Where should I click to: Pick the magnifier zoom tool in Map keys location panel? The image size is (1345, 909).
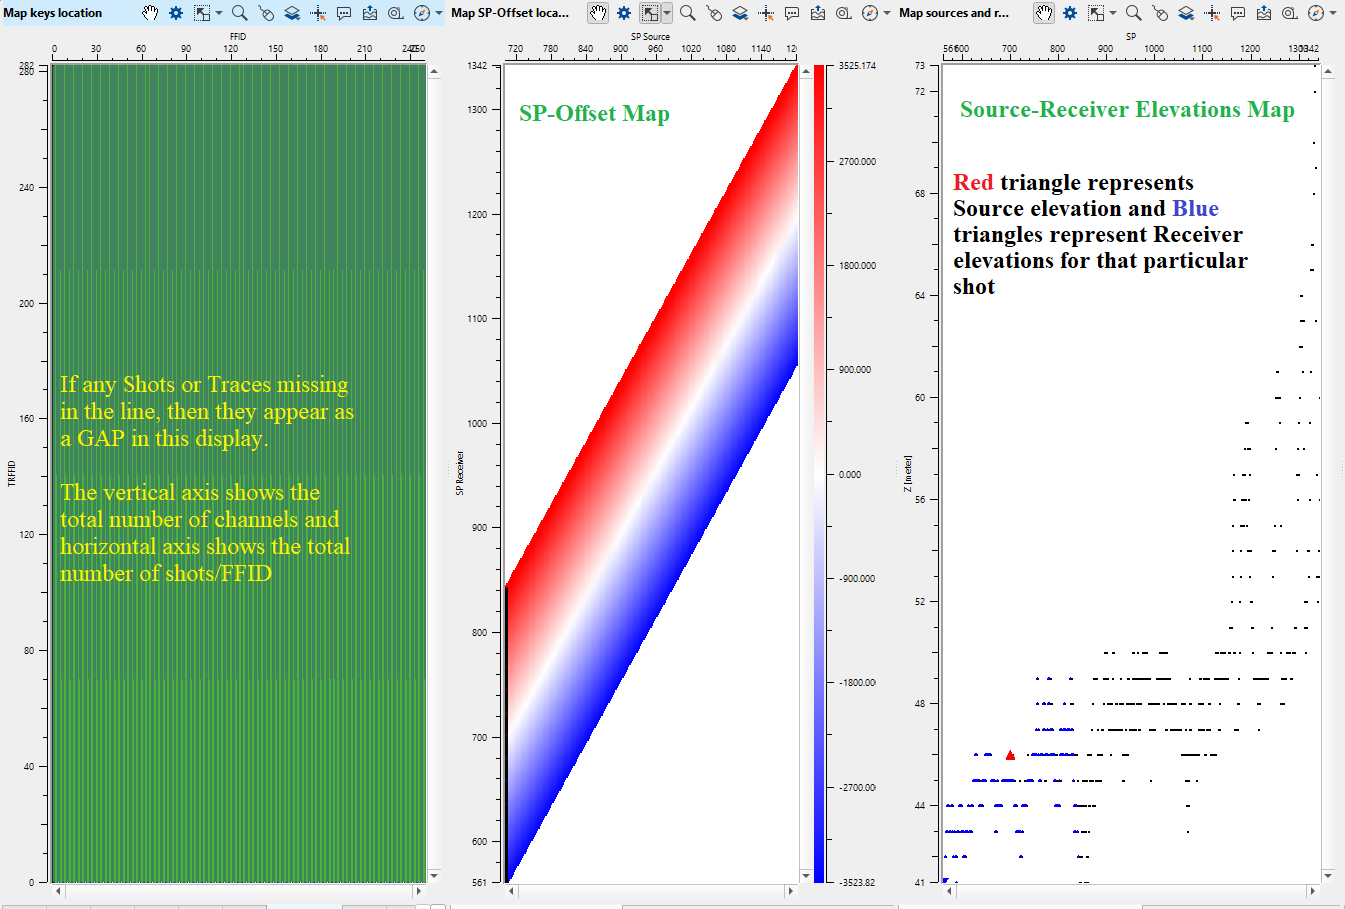point(240,13)
